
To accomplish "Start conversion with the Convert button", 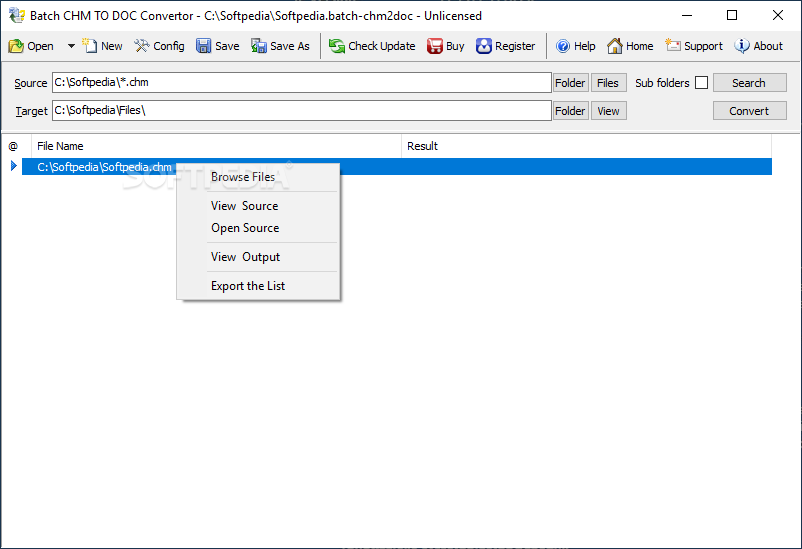I will point(749,111).
